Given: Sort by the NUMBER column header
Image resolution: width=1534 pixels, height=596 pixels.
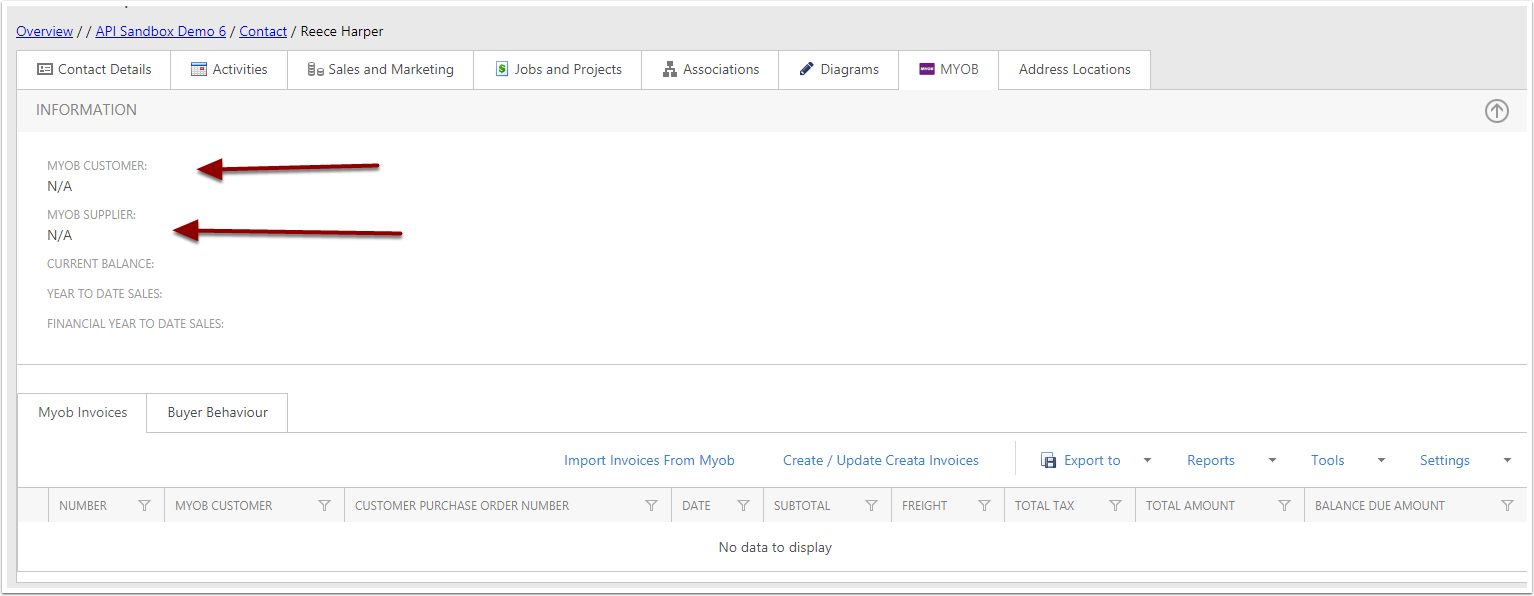Looking at the screenshot, I should [x=83, y=506].
